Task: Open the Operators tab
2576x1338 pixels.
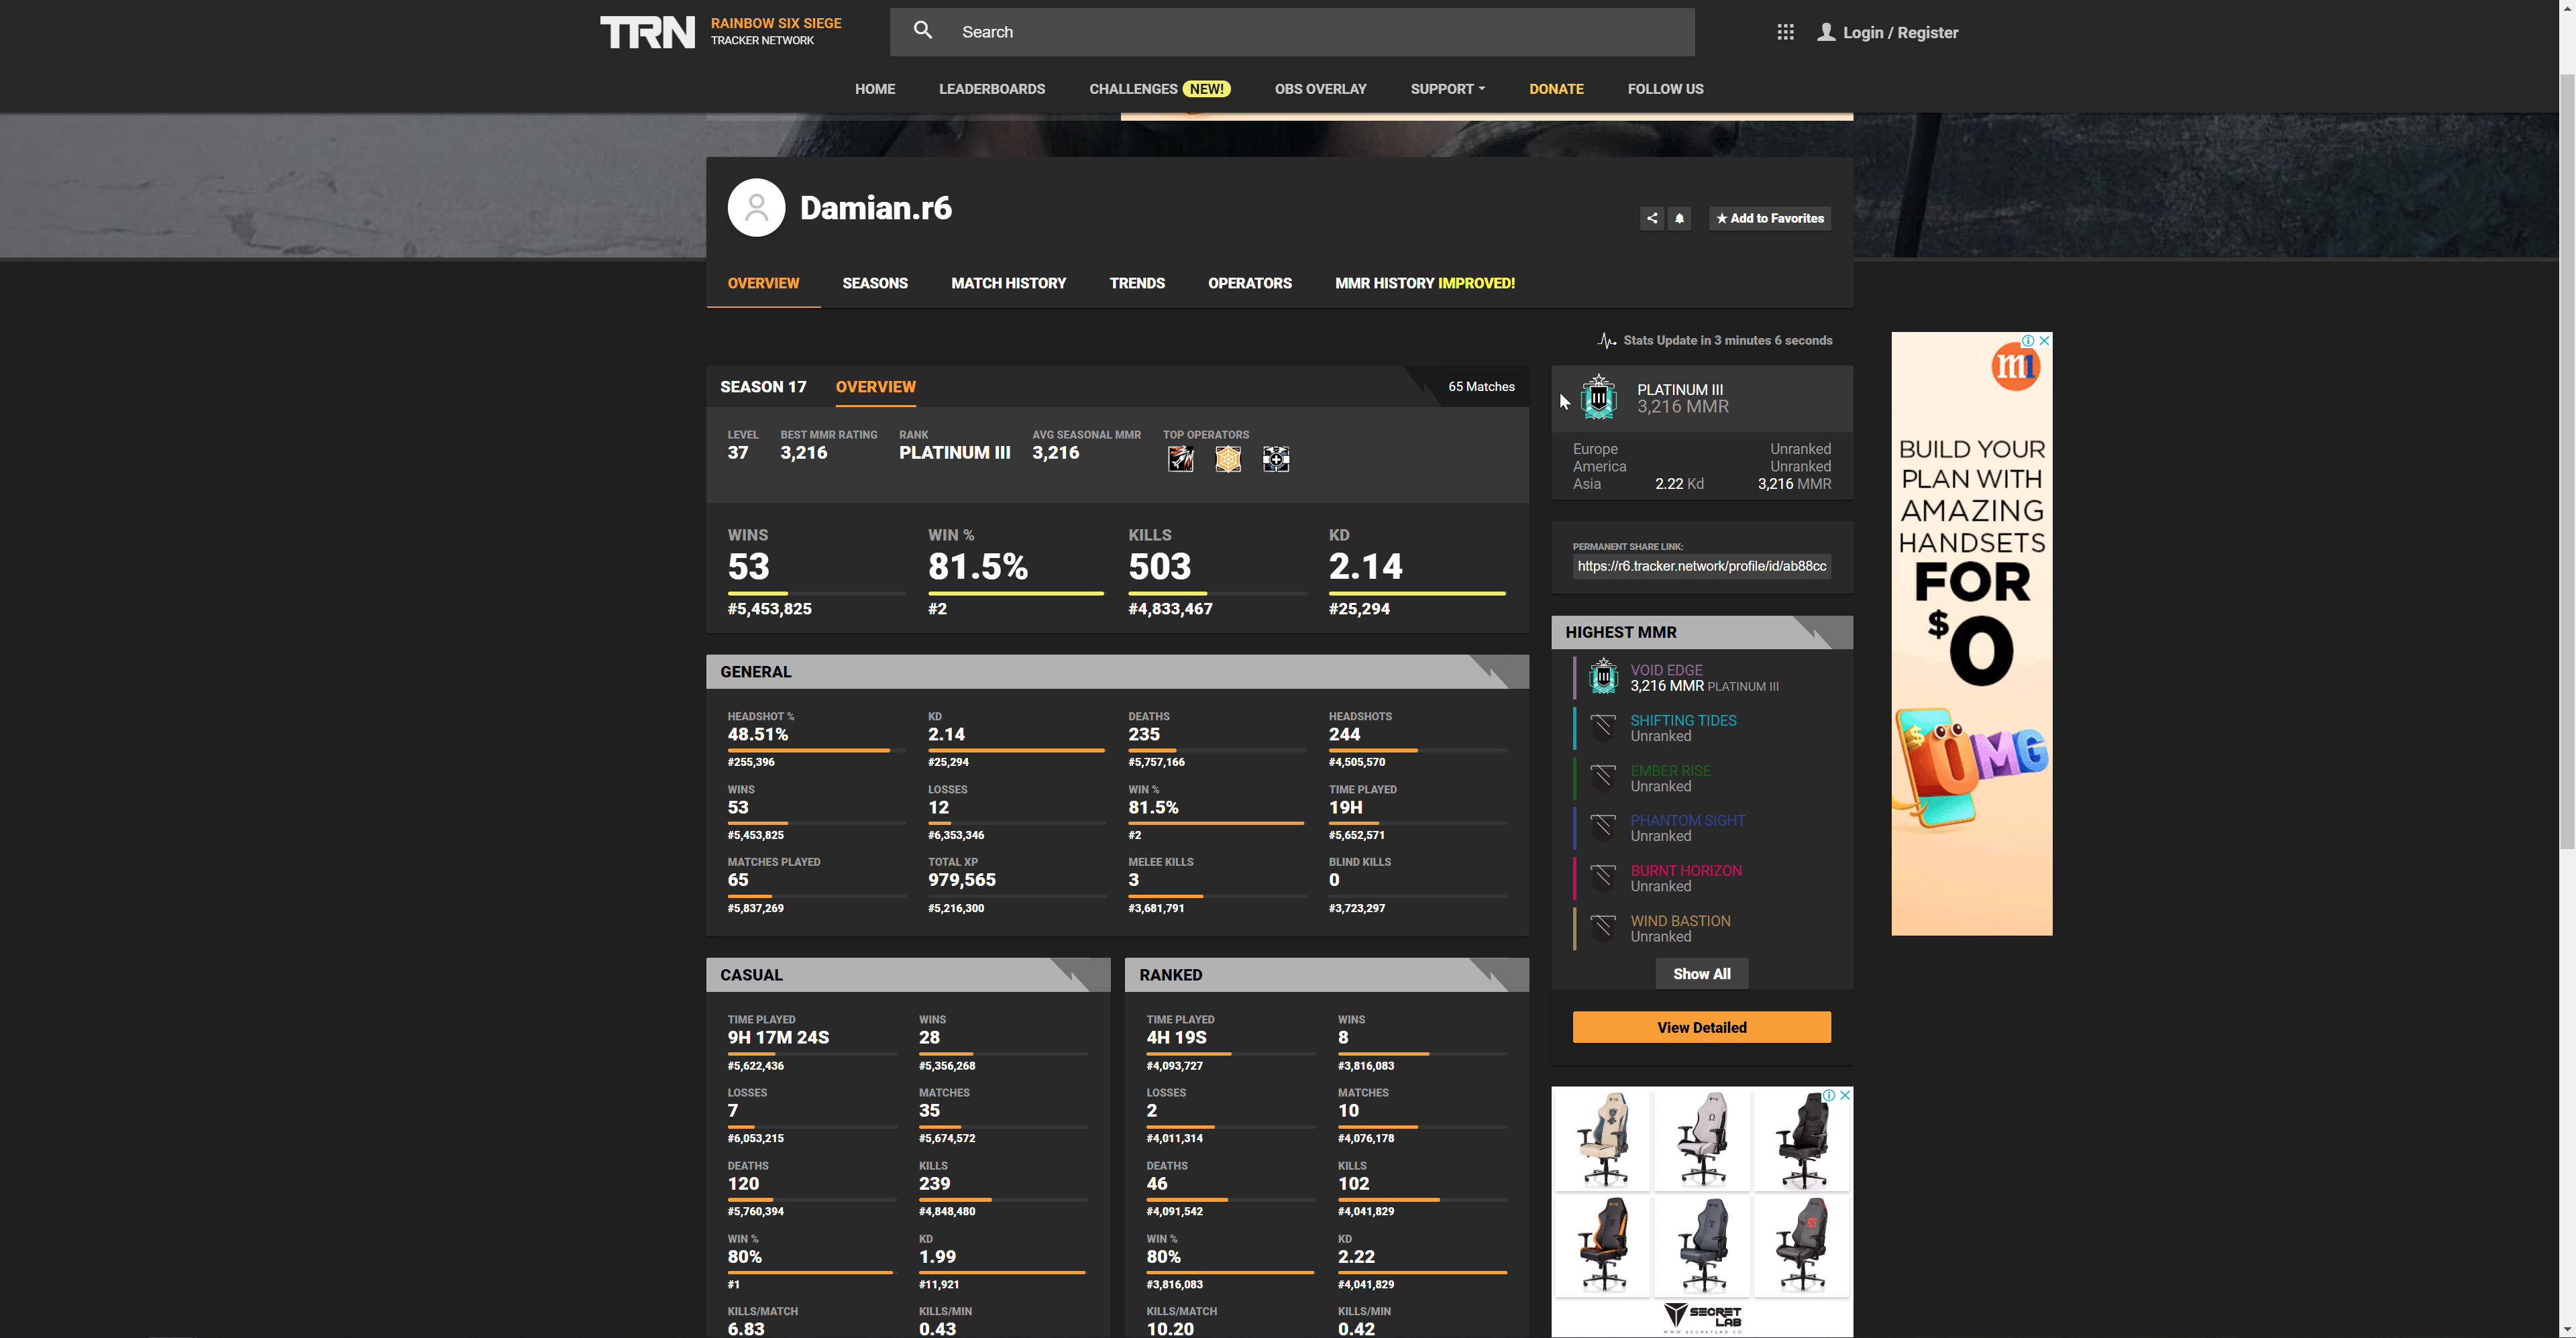Action: (1249, 283)
